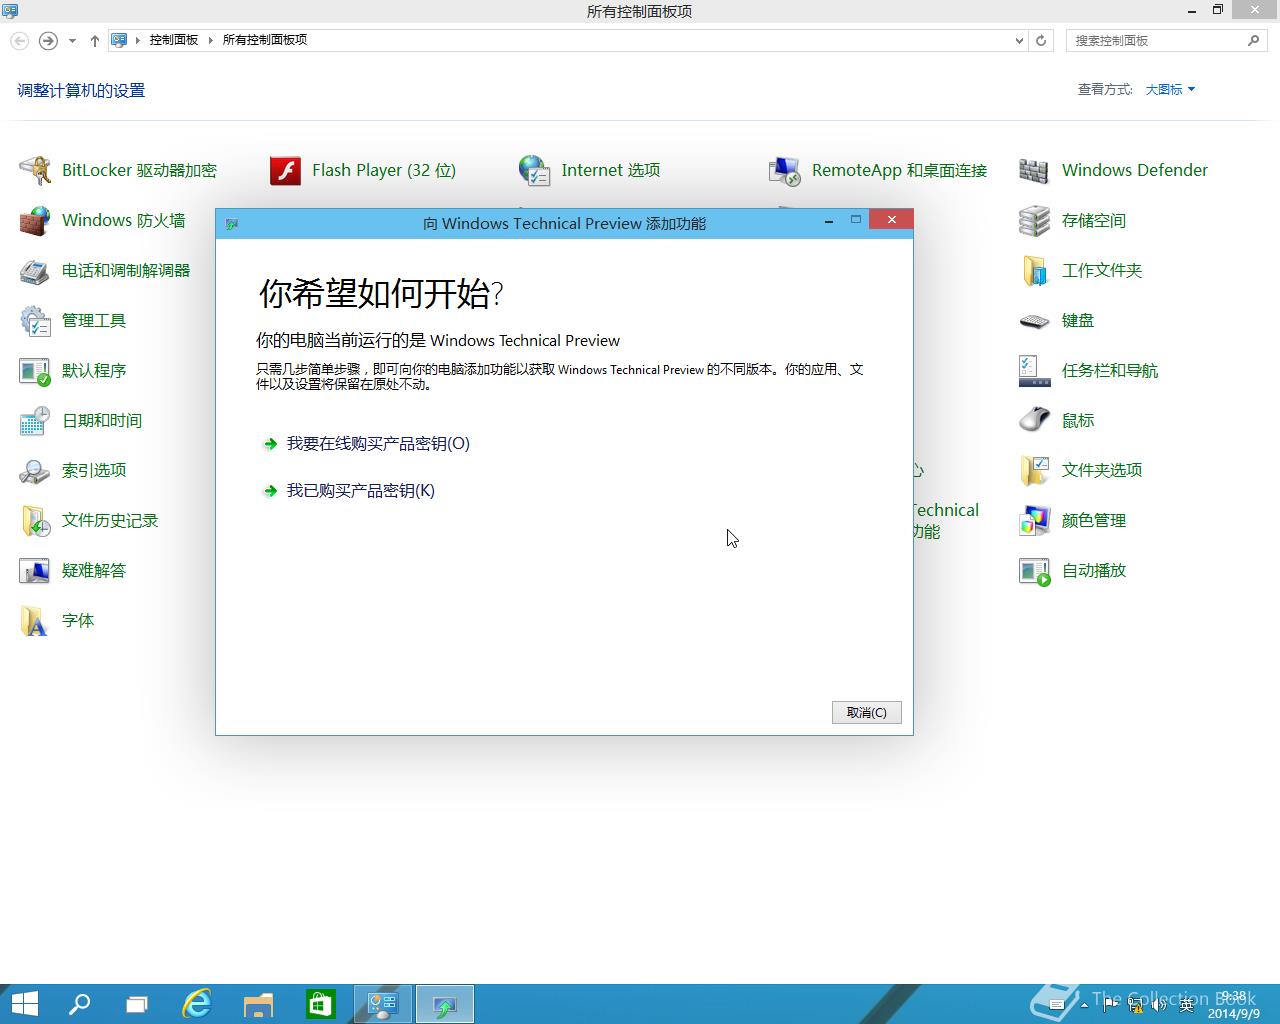Click the 取消(C) button
The image size is (1280, 1024).
(x=866, y=712)
